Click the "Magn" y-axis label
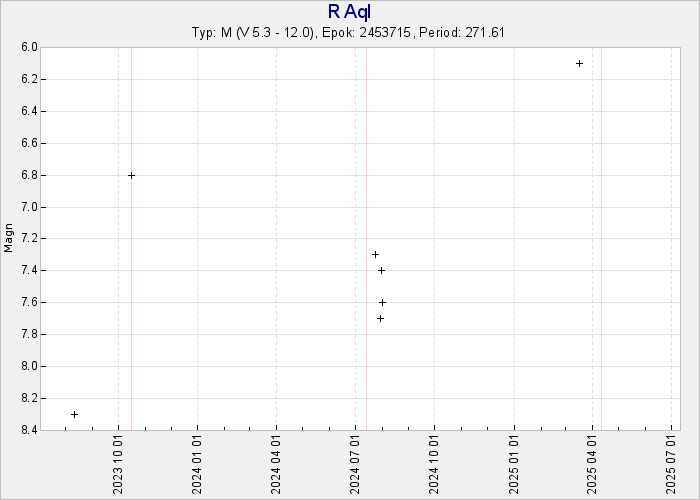 [x=9, y=238]
